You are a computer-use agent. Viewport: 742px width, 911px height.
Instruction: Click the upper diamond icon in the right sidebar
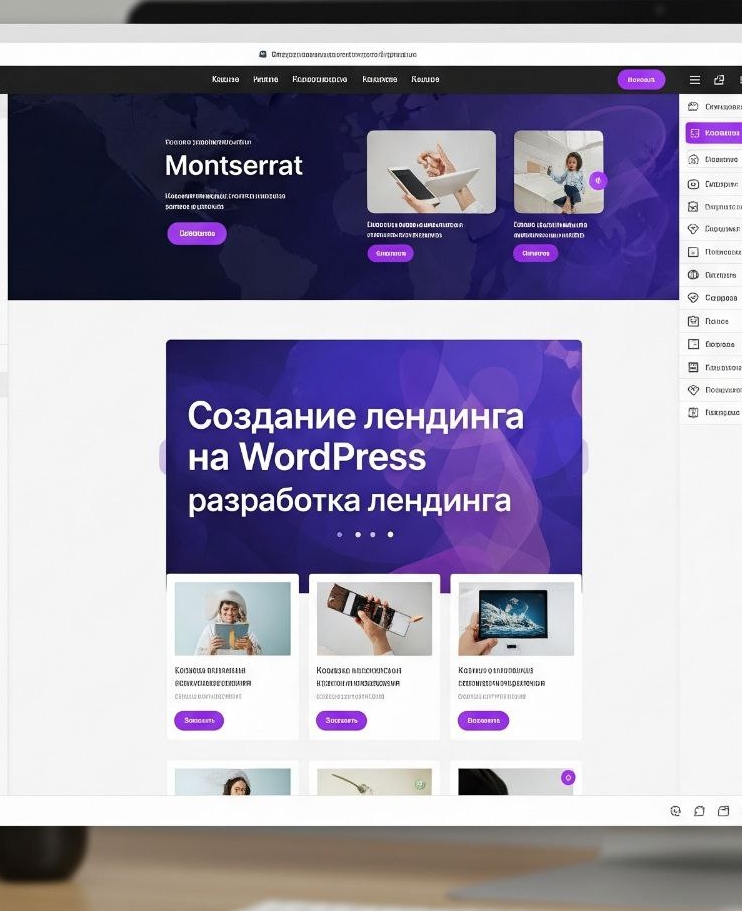[693, 229]
